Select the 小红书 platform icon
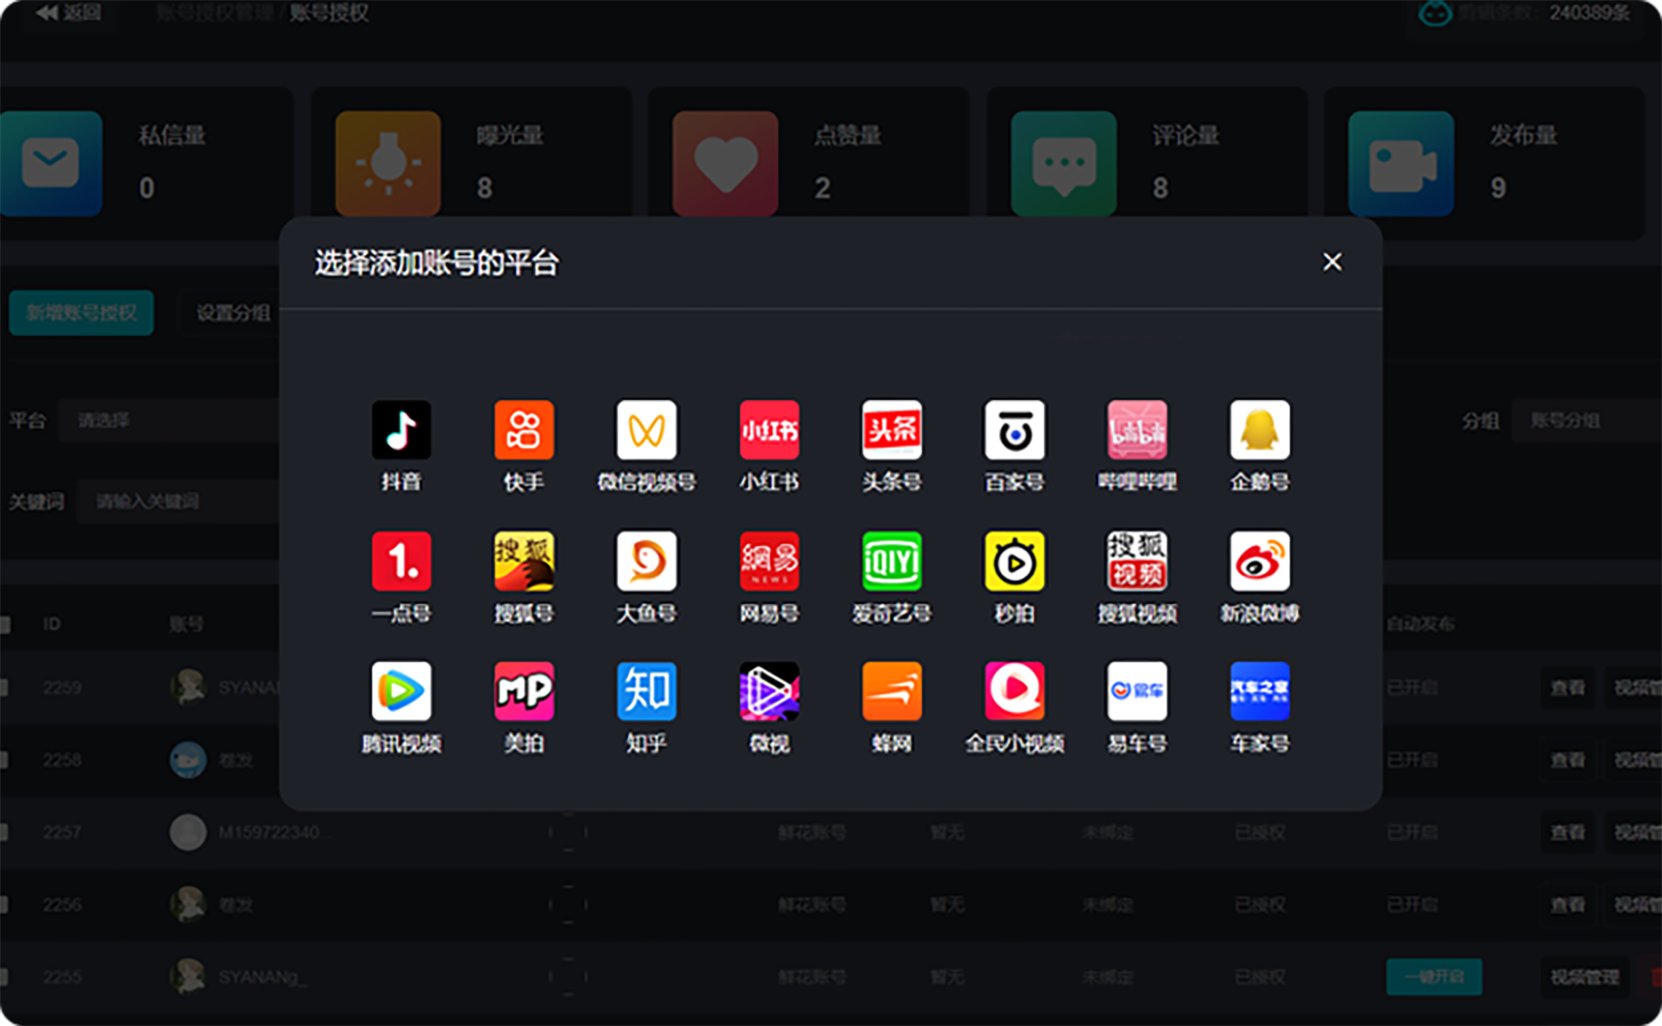 click(769, 430)
